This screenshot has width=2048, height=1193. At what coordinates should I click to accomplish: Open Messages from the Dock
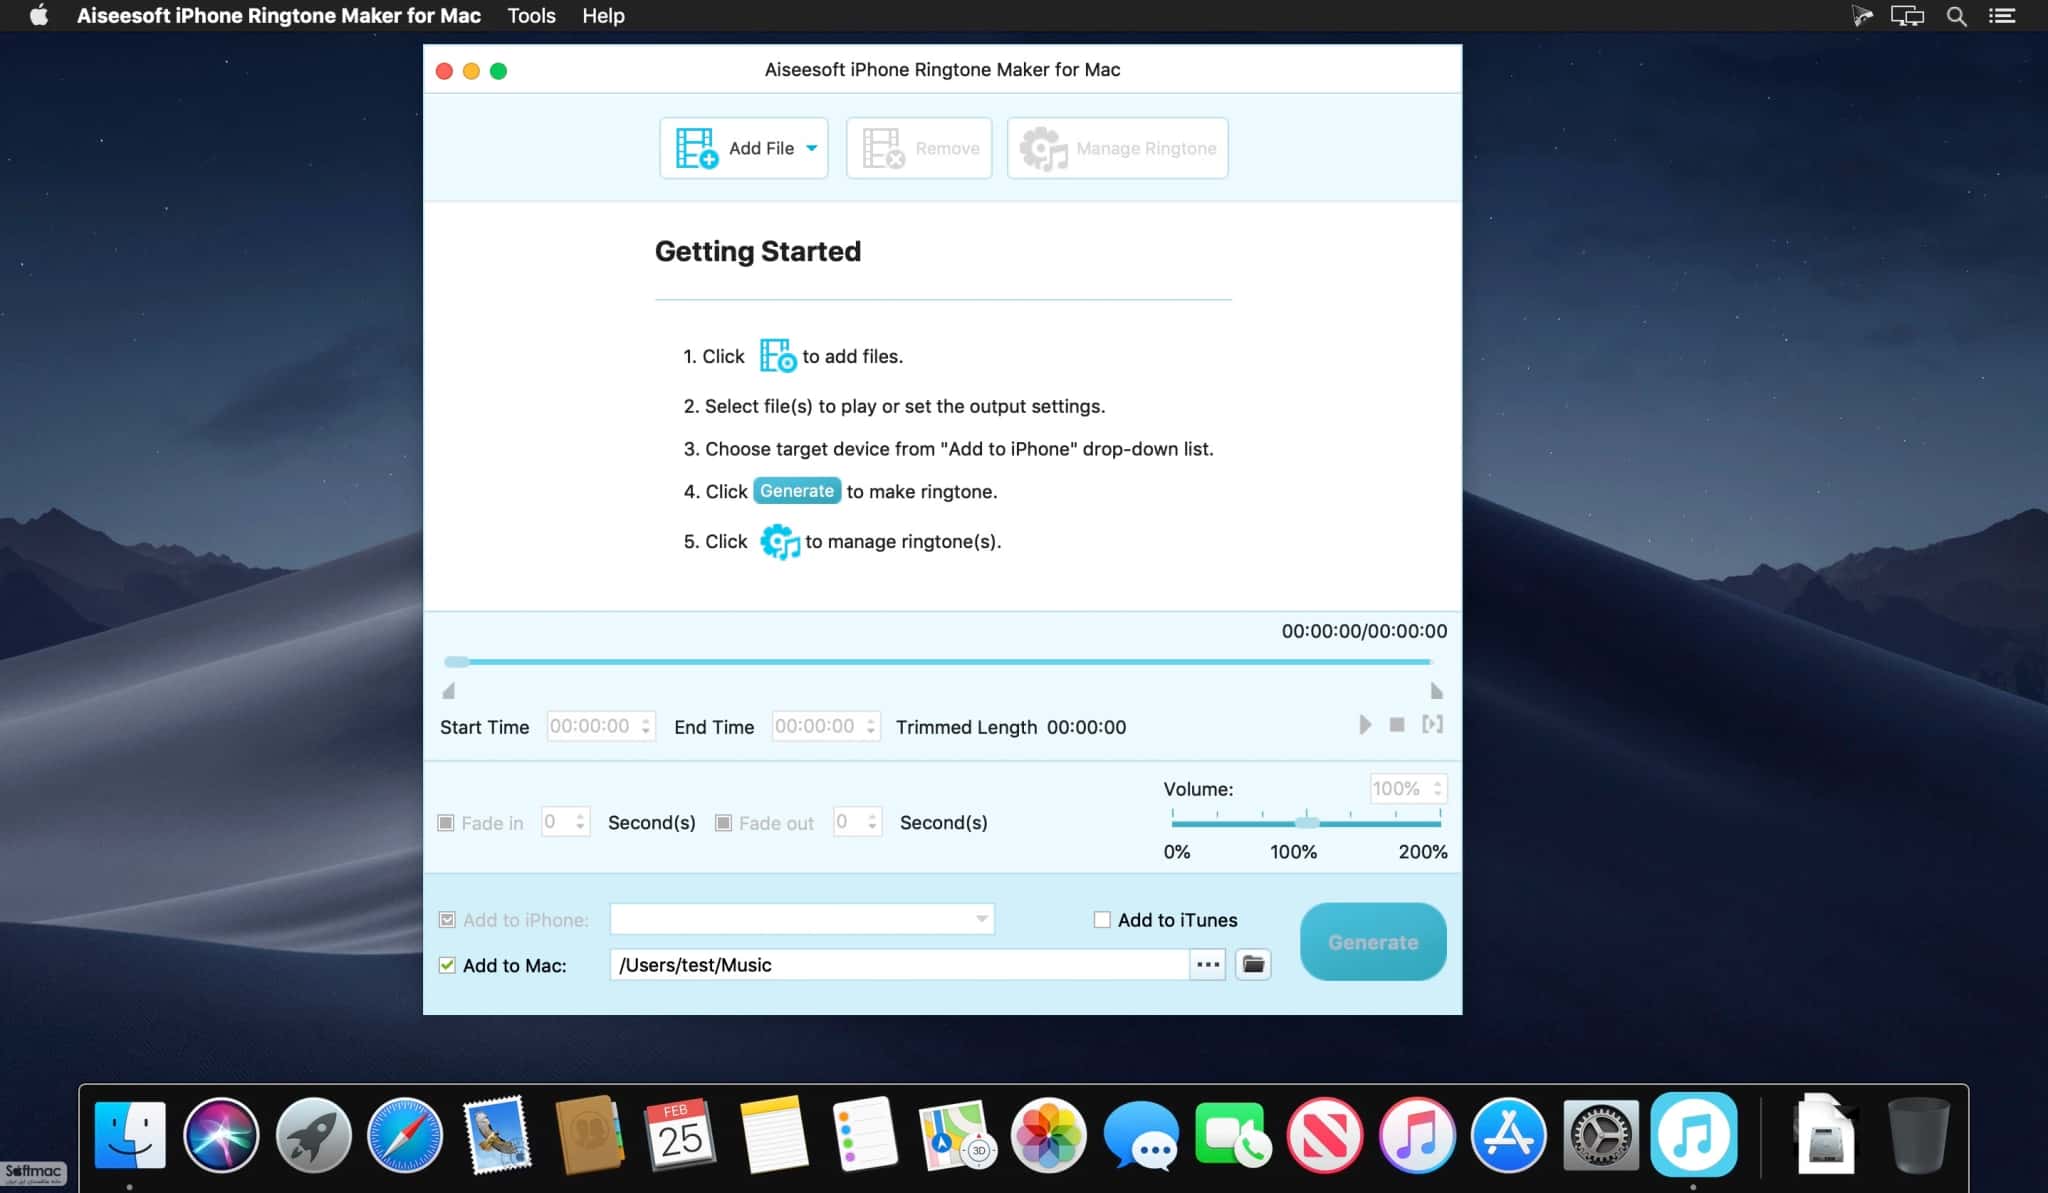(x=1140, y=1135)
